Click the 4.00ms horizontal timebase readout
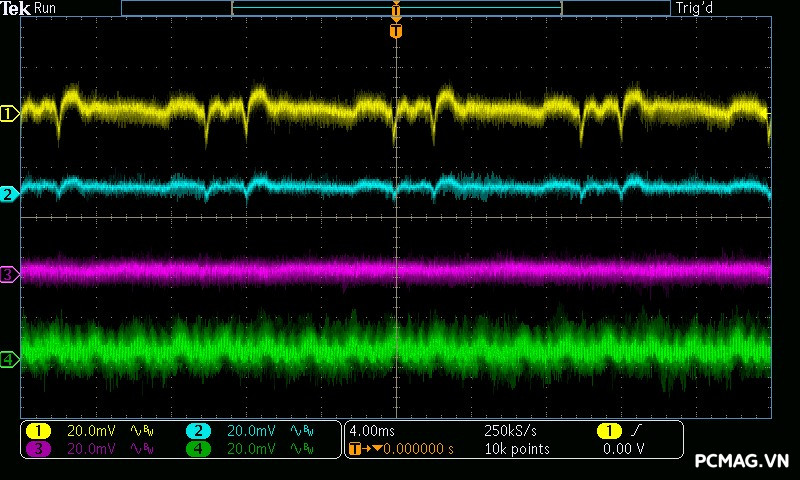This screenshot has height=480, width=800. coord(373,430)
